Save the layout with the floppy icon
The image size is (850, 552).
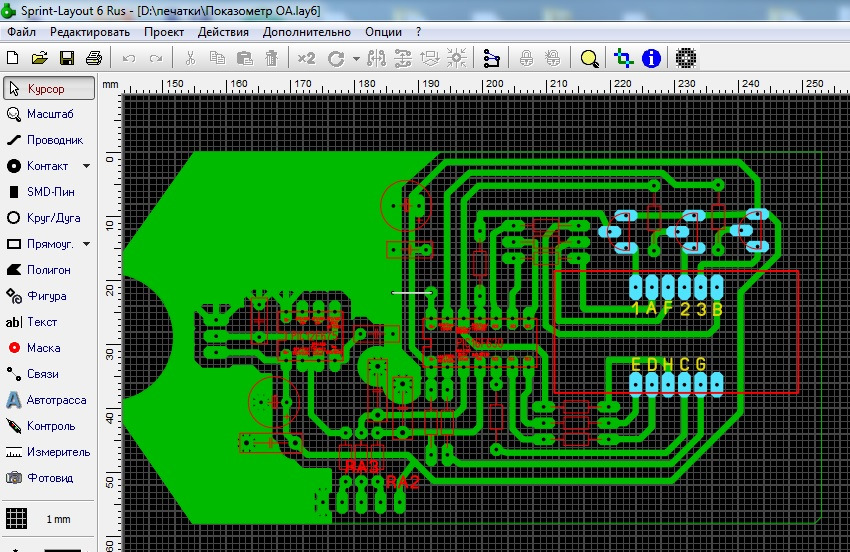[x=67, y=58]
